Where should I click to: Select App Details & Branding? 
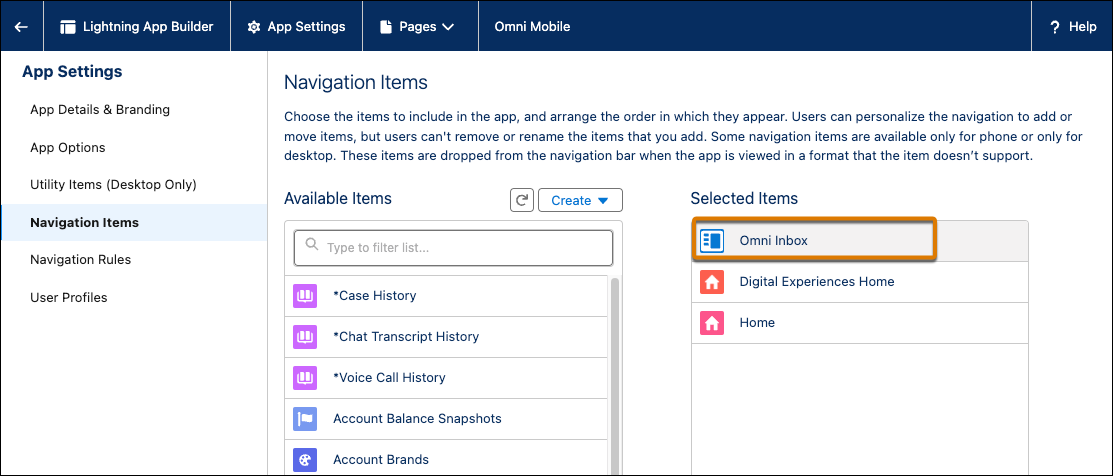100,110
